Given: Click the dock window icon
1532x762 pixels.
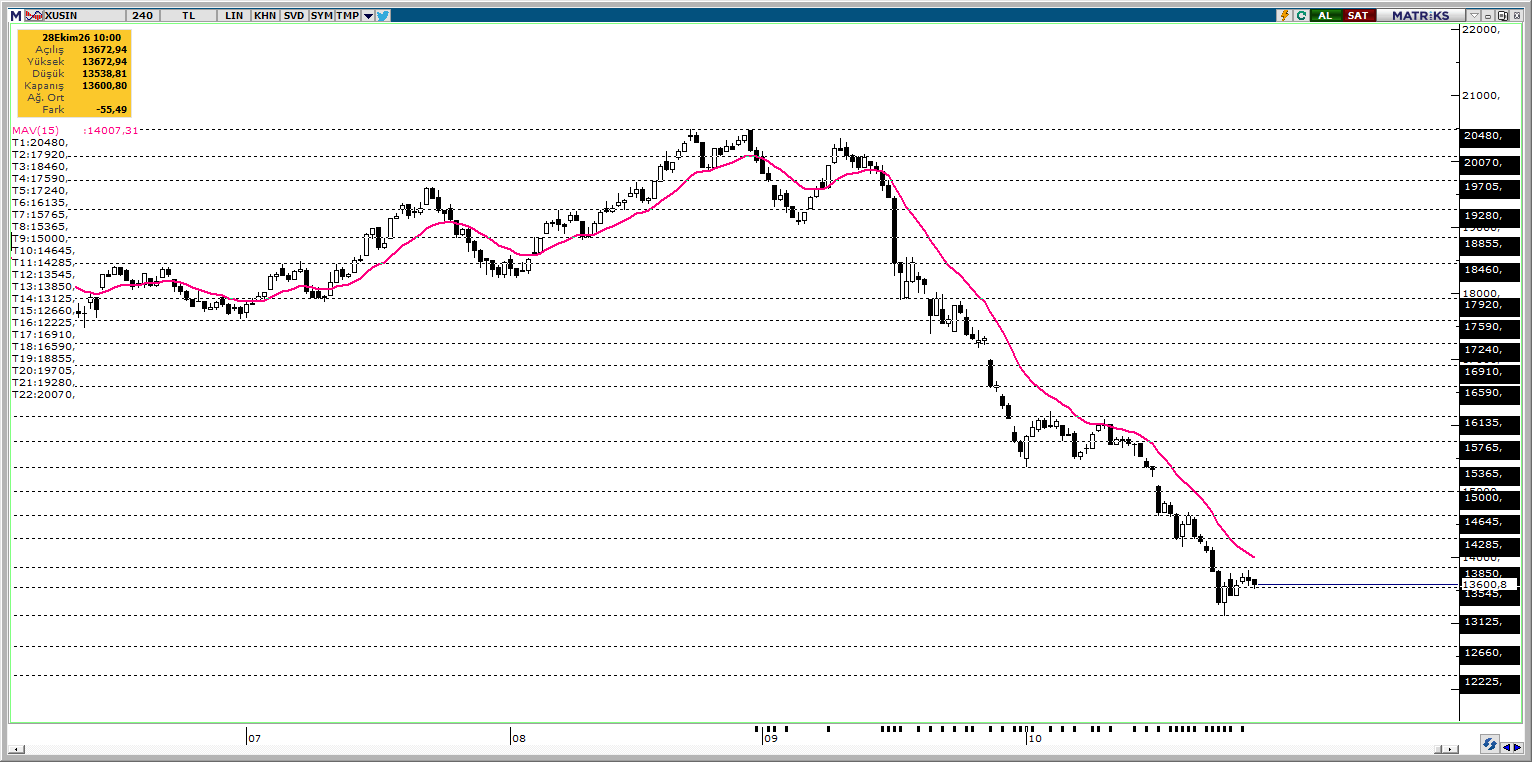Looking at the screenshot, I should pyautogui.click(x=1502, y=15).
